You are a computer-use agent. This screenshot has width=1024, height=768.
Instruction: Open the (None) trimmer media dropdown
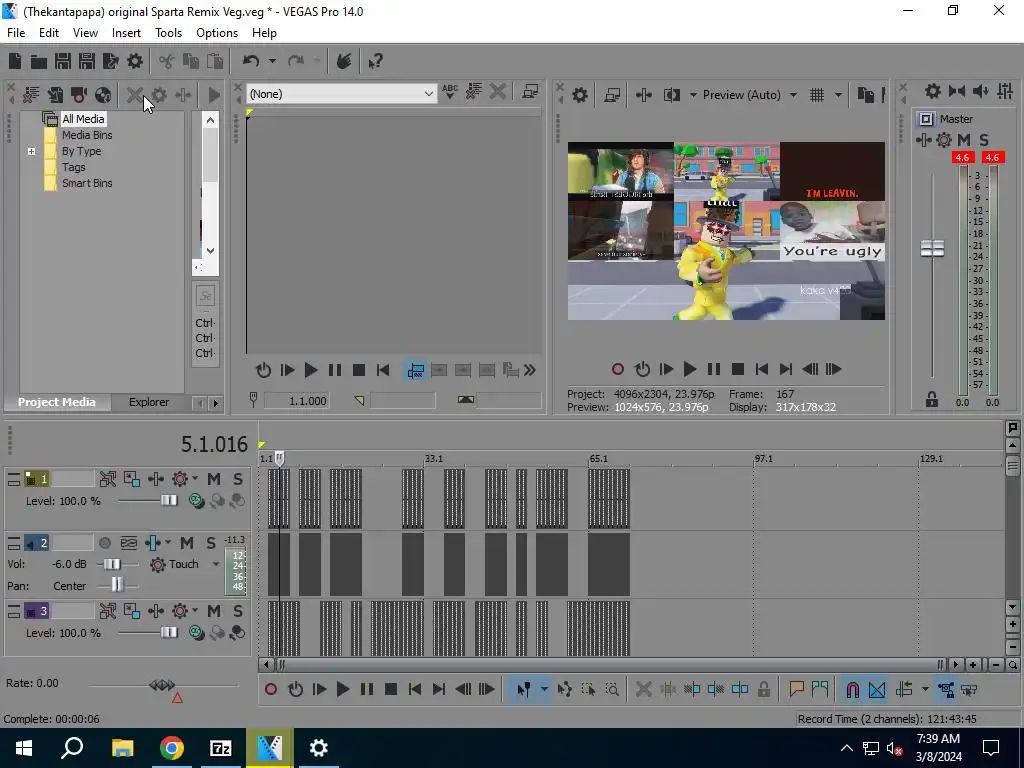tap(428, 94)
